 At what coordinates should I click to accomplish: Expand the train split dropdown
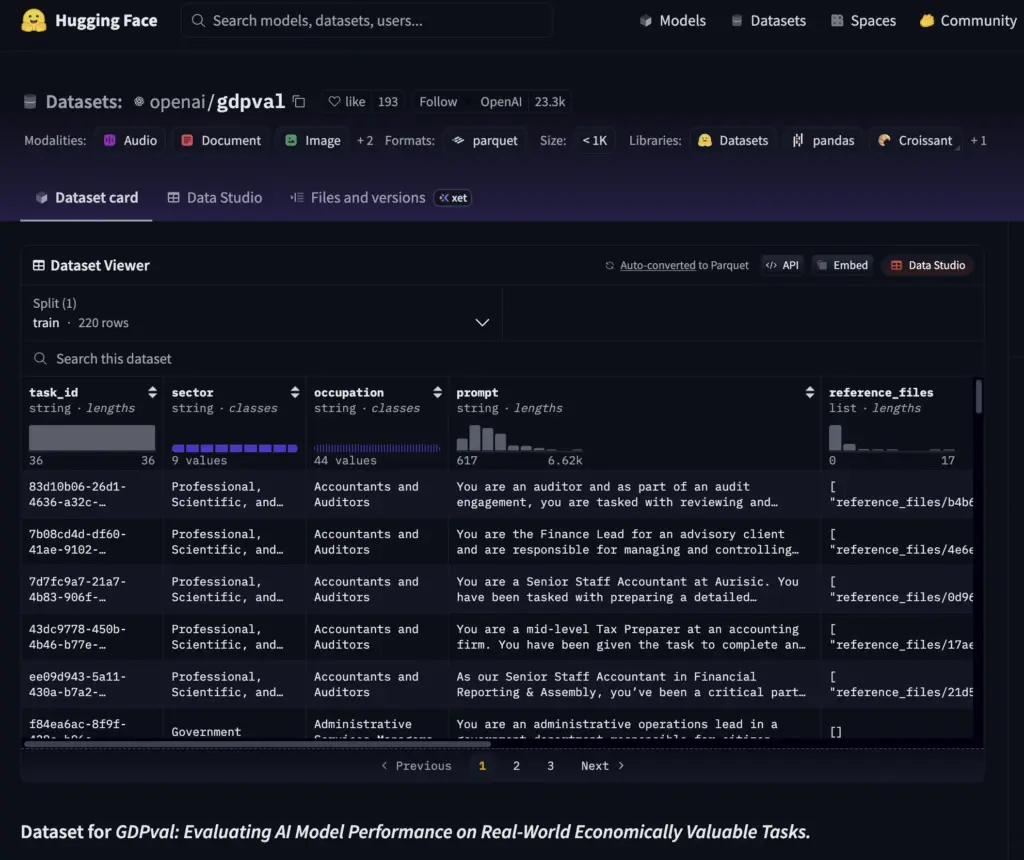[482, 322]
